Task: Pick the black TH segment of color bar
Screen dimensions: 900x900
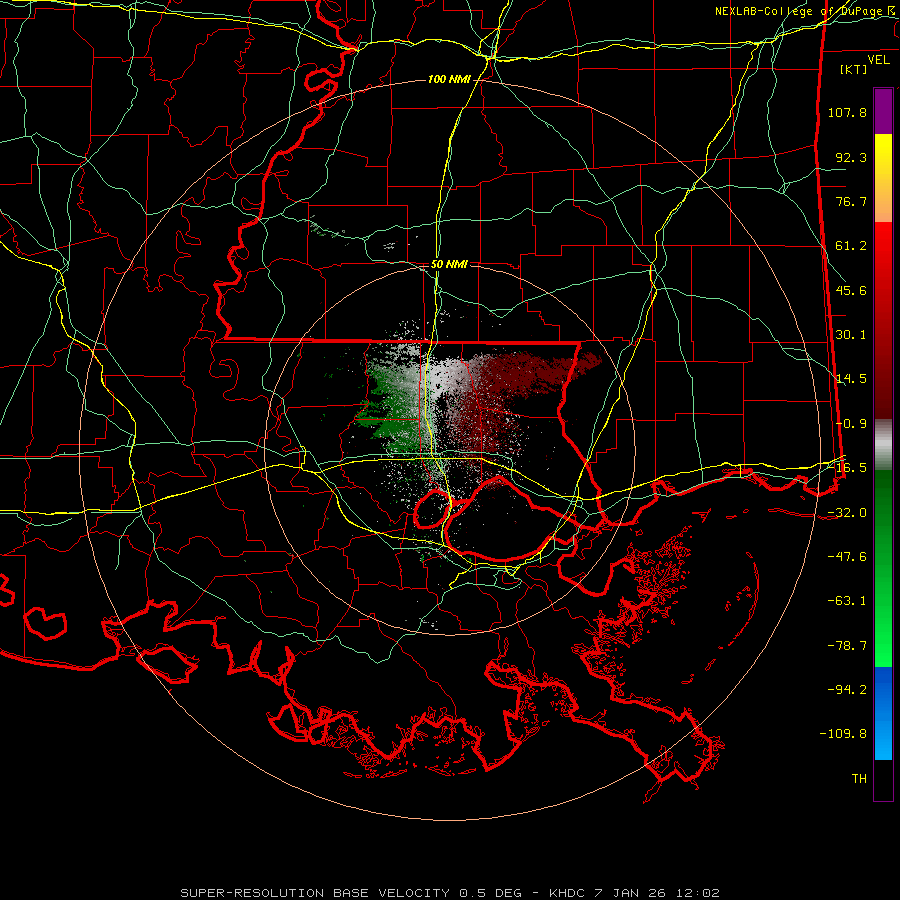Action: click(x=883, y=779)
